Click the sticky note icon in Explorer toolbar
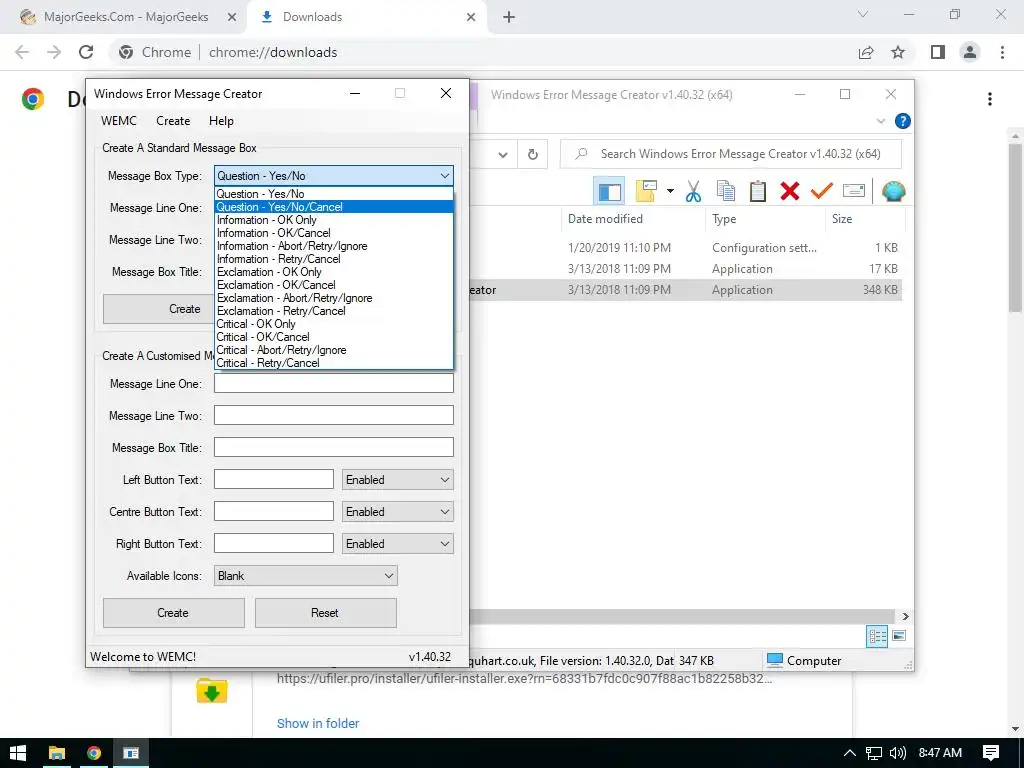 click(646, 191)
